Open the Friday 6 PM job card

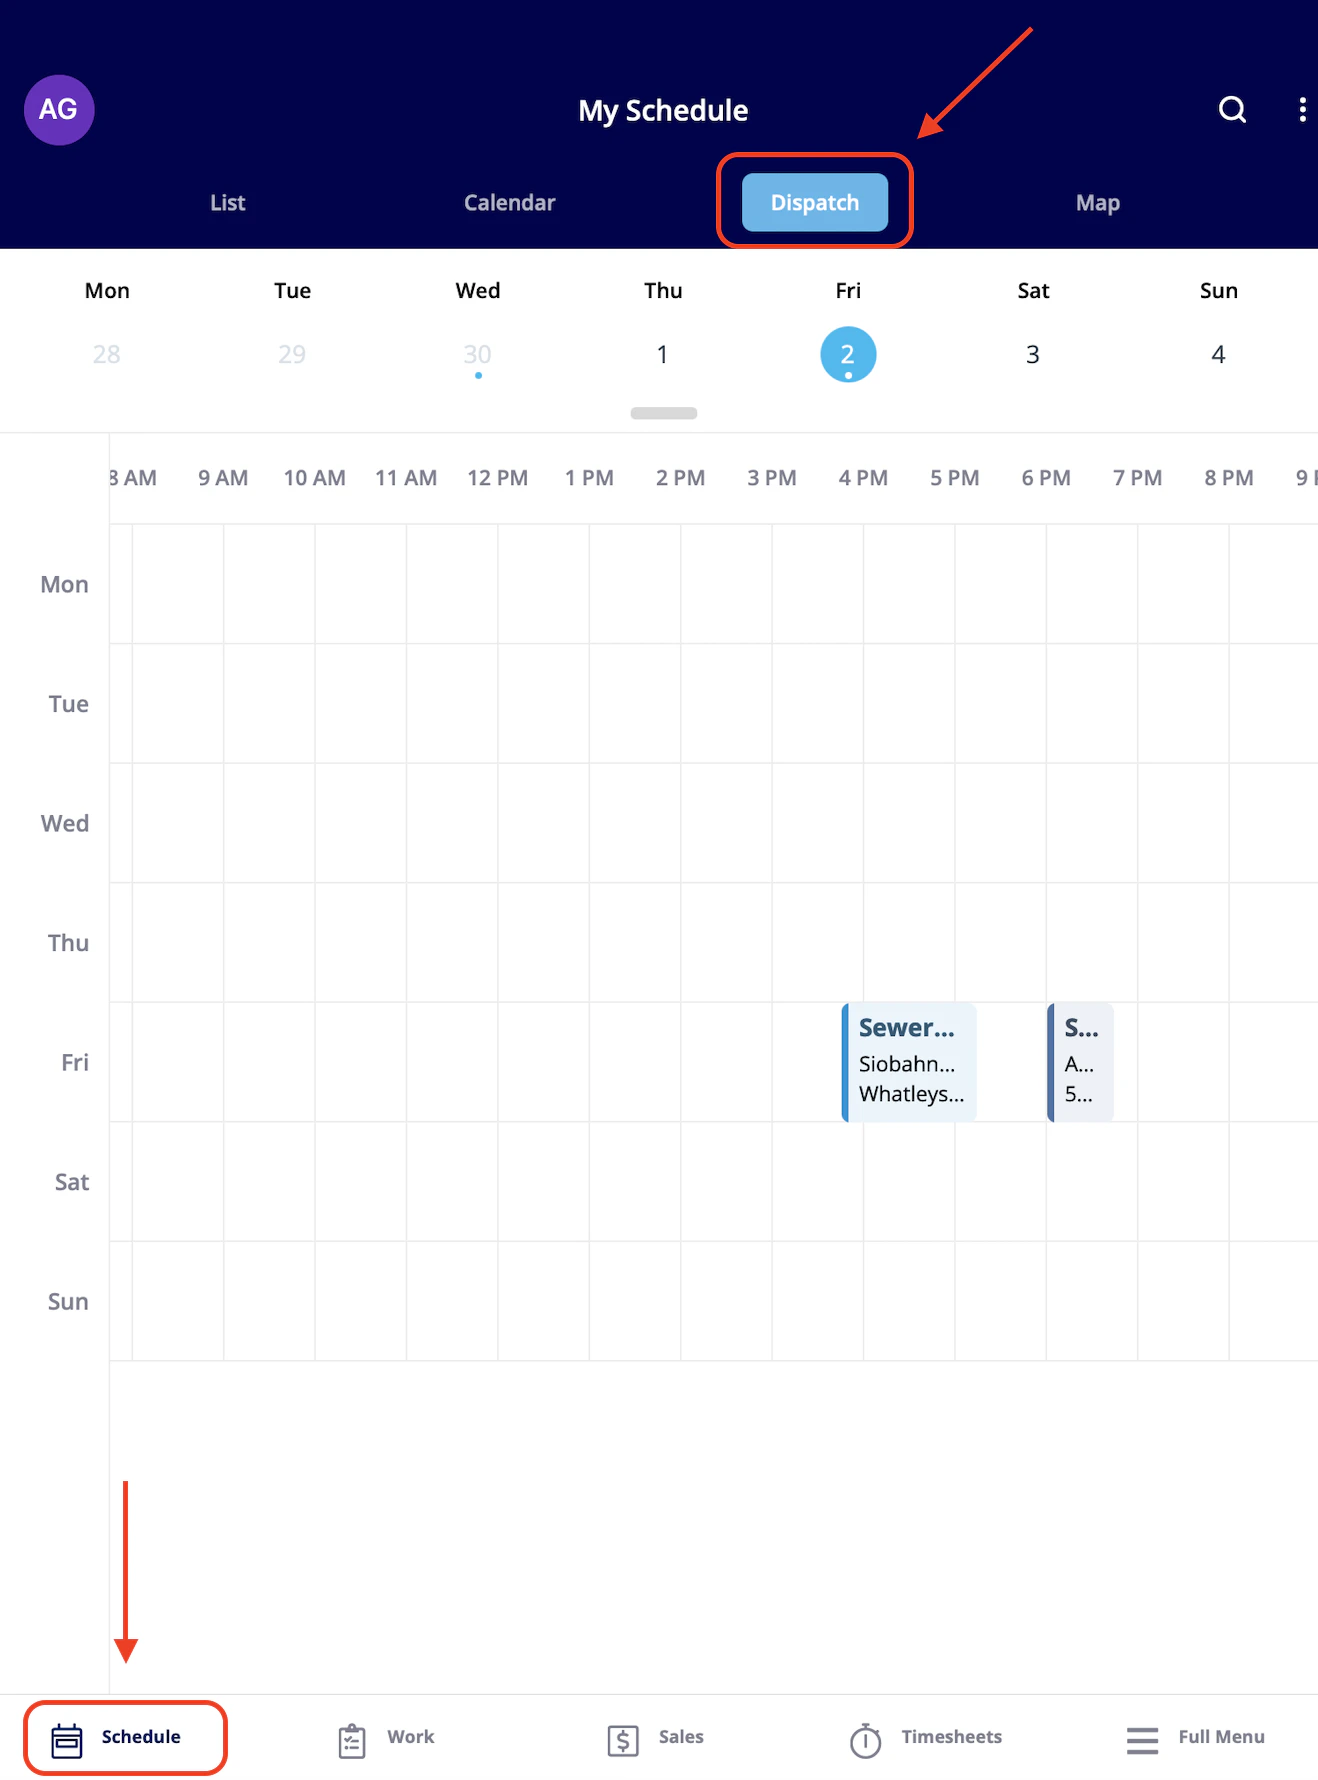(x=1080, y=1061)
